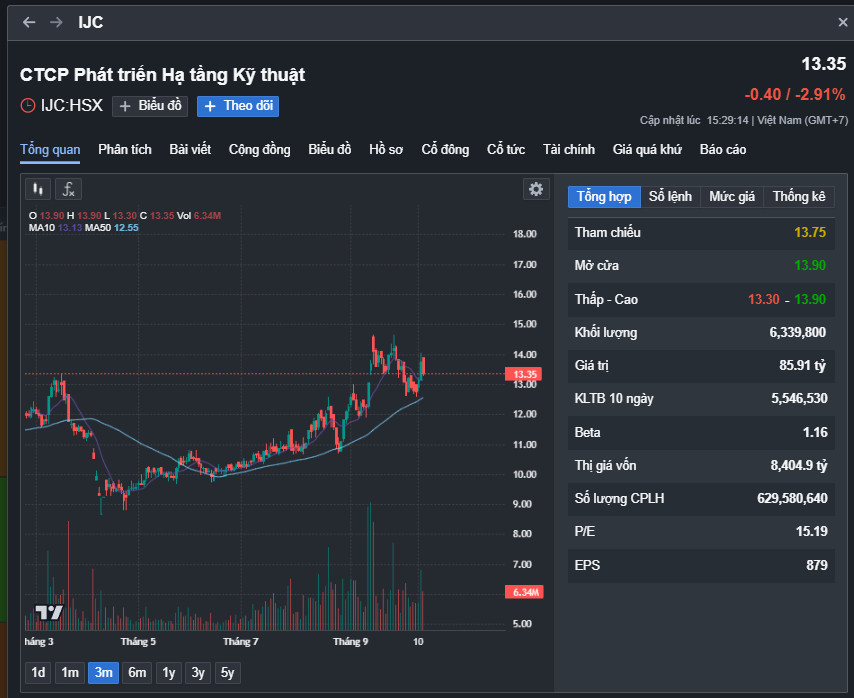Click the forward arrow navigation icon
854x698 pixels.
pos(56,22)
